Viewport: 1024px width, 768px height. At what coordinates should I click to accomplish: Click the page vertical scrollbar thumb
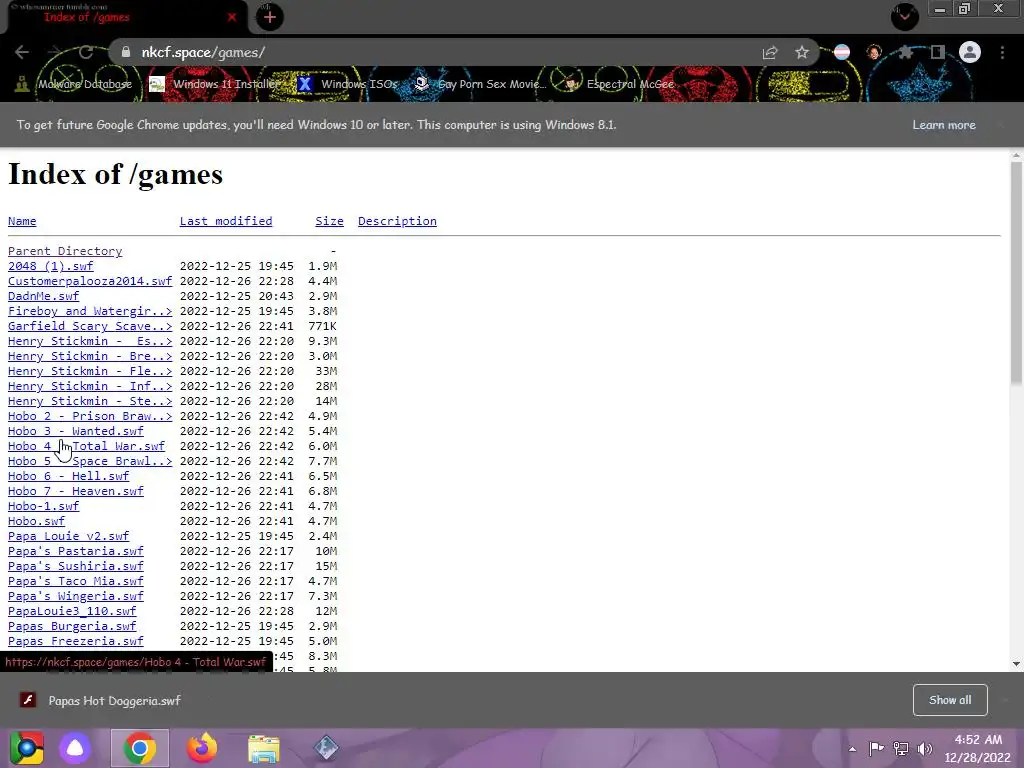coord(1016,272)
